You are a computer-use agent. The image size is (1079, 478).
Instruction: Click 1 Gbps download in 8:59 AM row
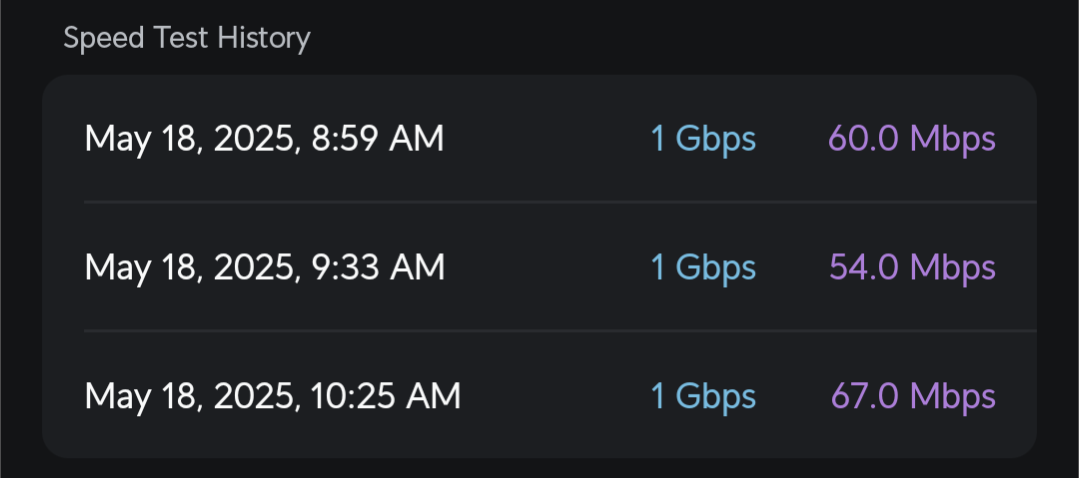pyautogui.click(x=703, y=140)
